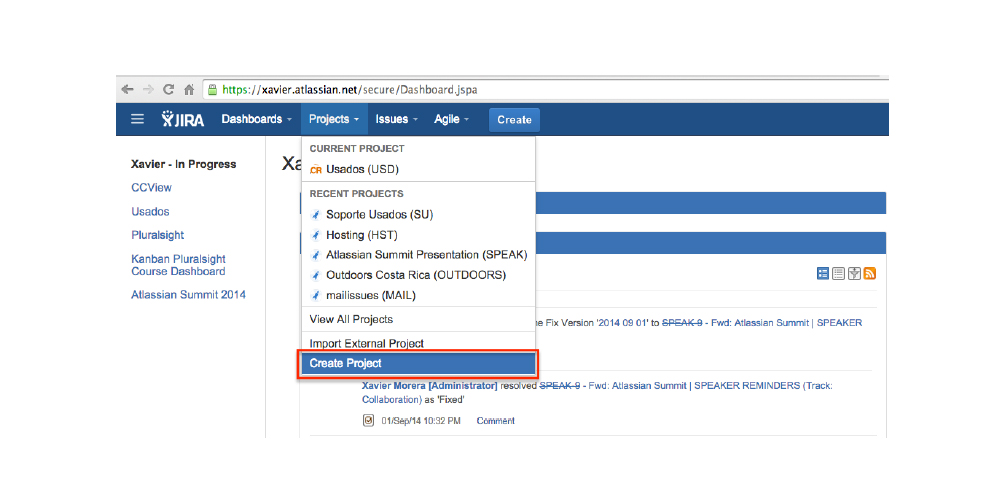Click Create Project in the Projects menu
The width and height of the screenshot is (1000, 503).
418,363
